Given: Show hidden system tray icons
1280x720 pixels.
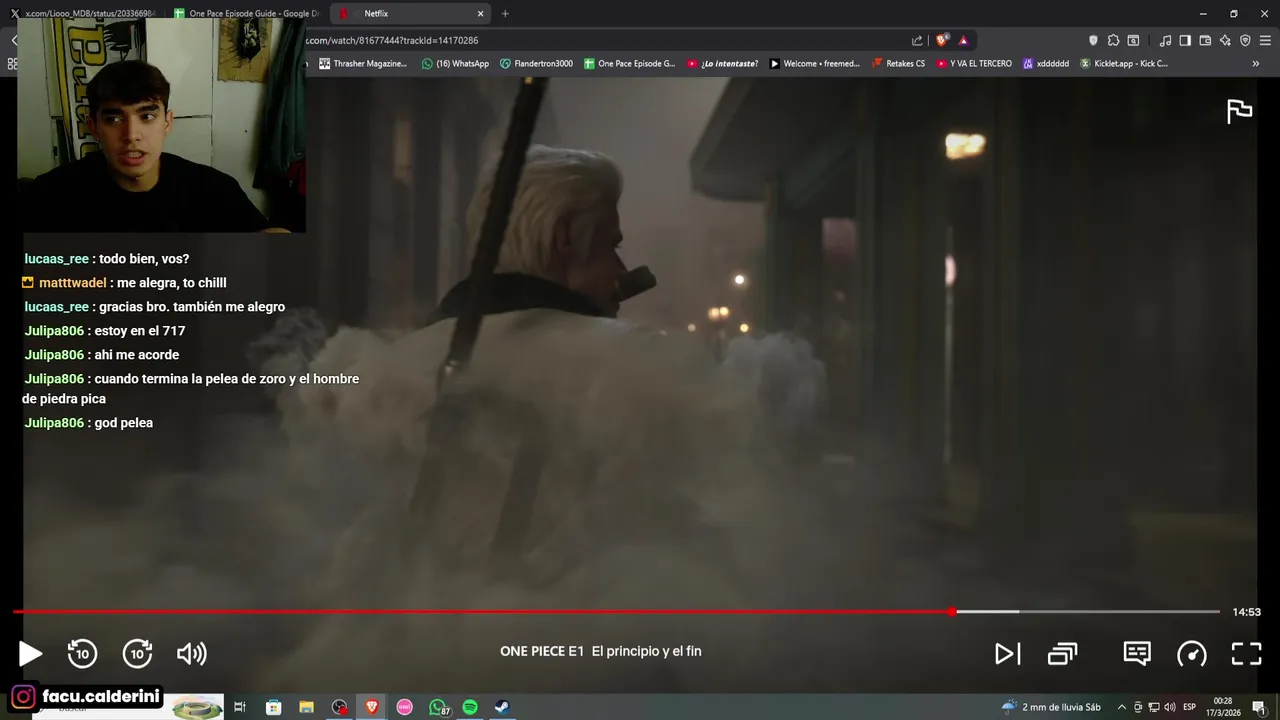Looking at the screenshot, I should tap(1121, 707).
